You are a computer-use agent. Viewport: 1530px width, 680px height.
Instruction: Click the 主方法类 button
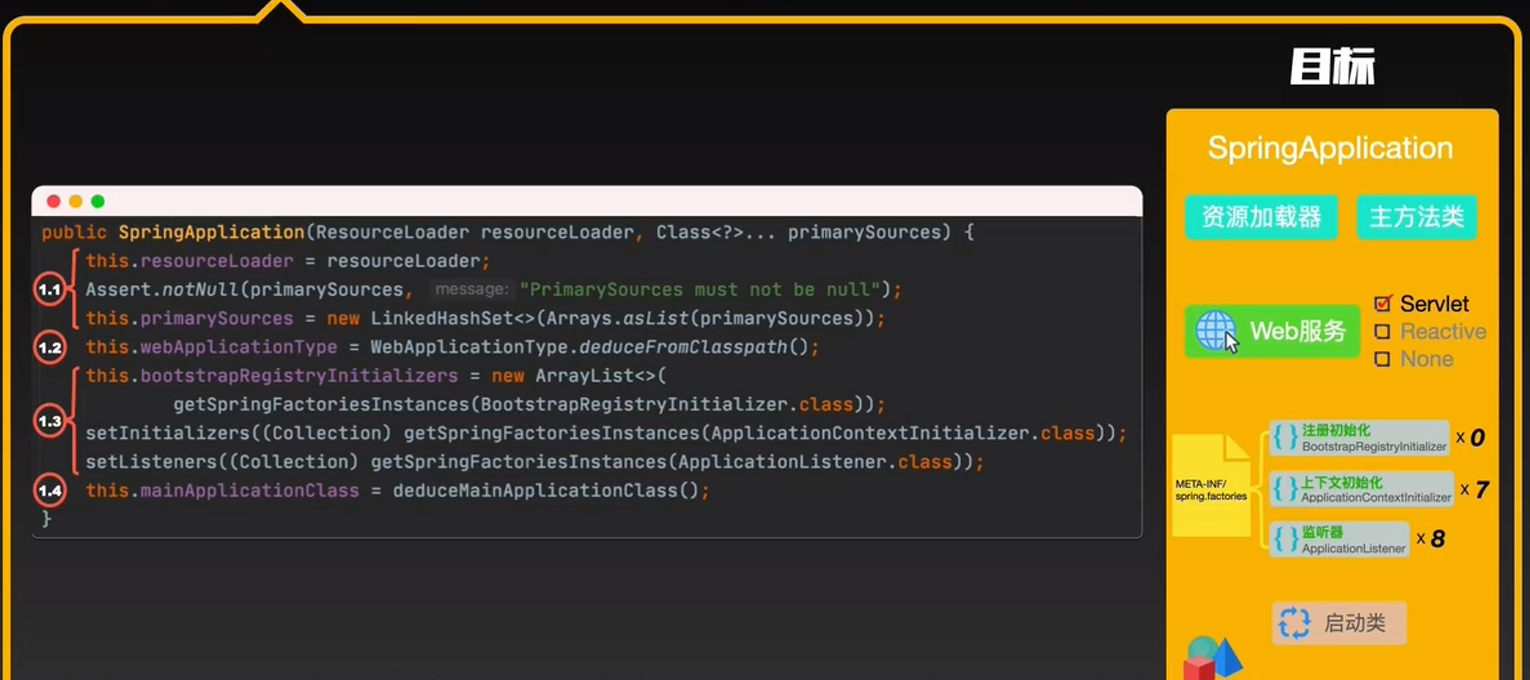point(1416,217)
